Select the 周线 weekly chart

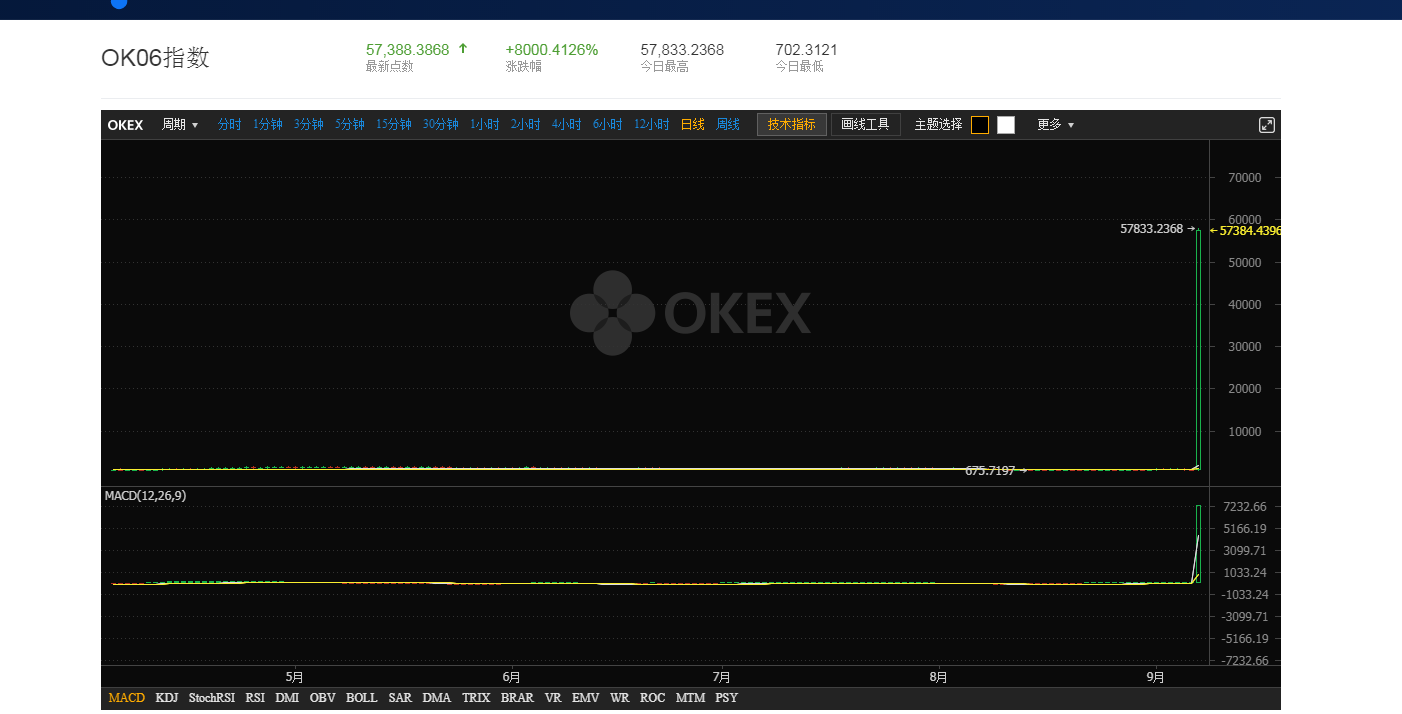[728, 125]
